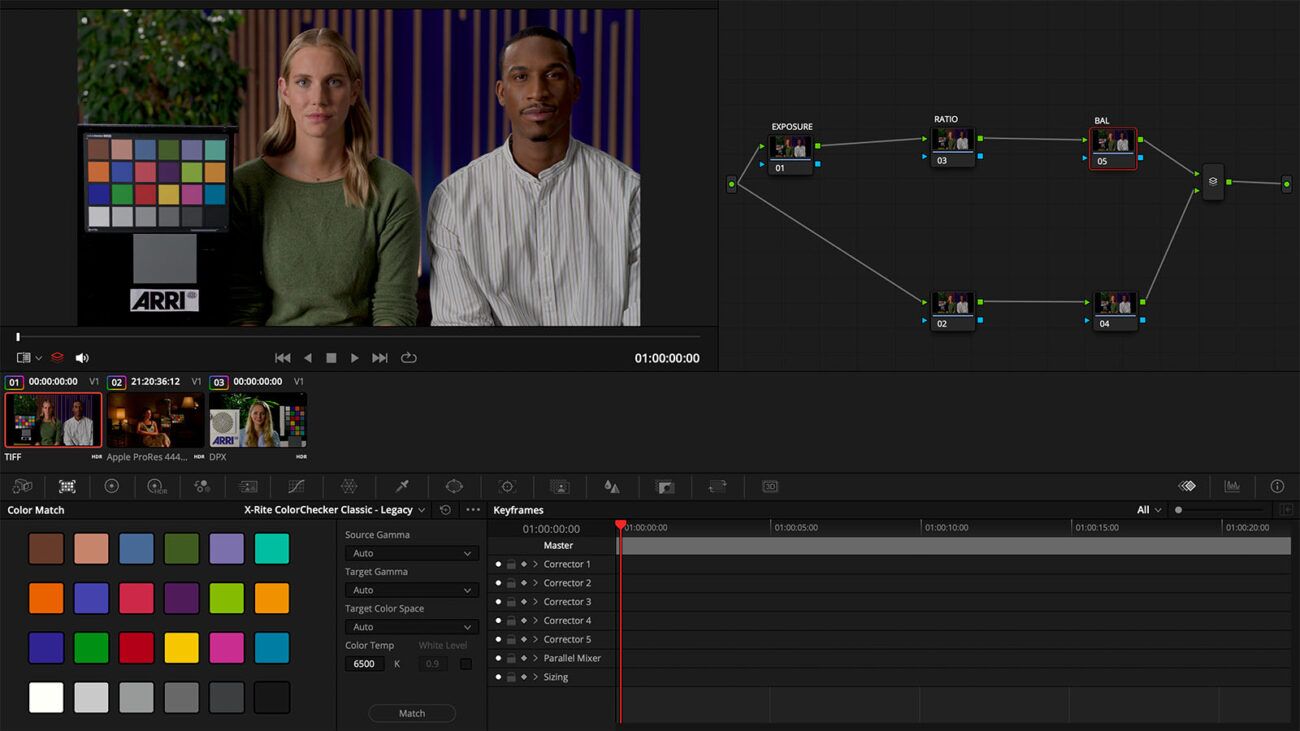
Task: Expand the Corrector 1 keyframe track
Action: point(533,564)
